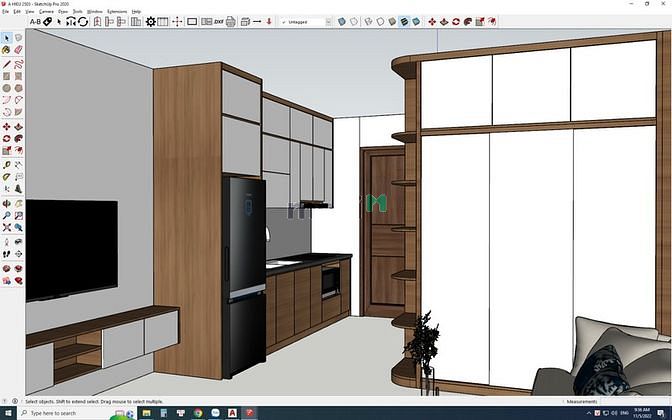
Task: Select the Make Component tool
Action: coord(18,38)
